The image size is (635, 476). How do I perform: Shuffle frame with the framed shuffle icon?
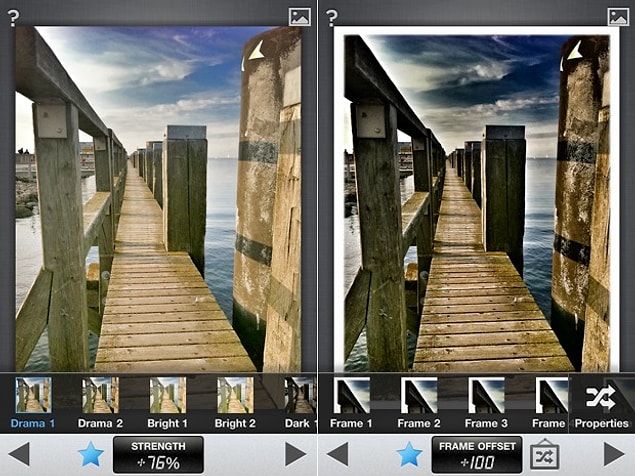[545, 454]
